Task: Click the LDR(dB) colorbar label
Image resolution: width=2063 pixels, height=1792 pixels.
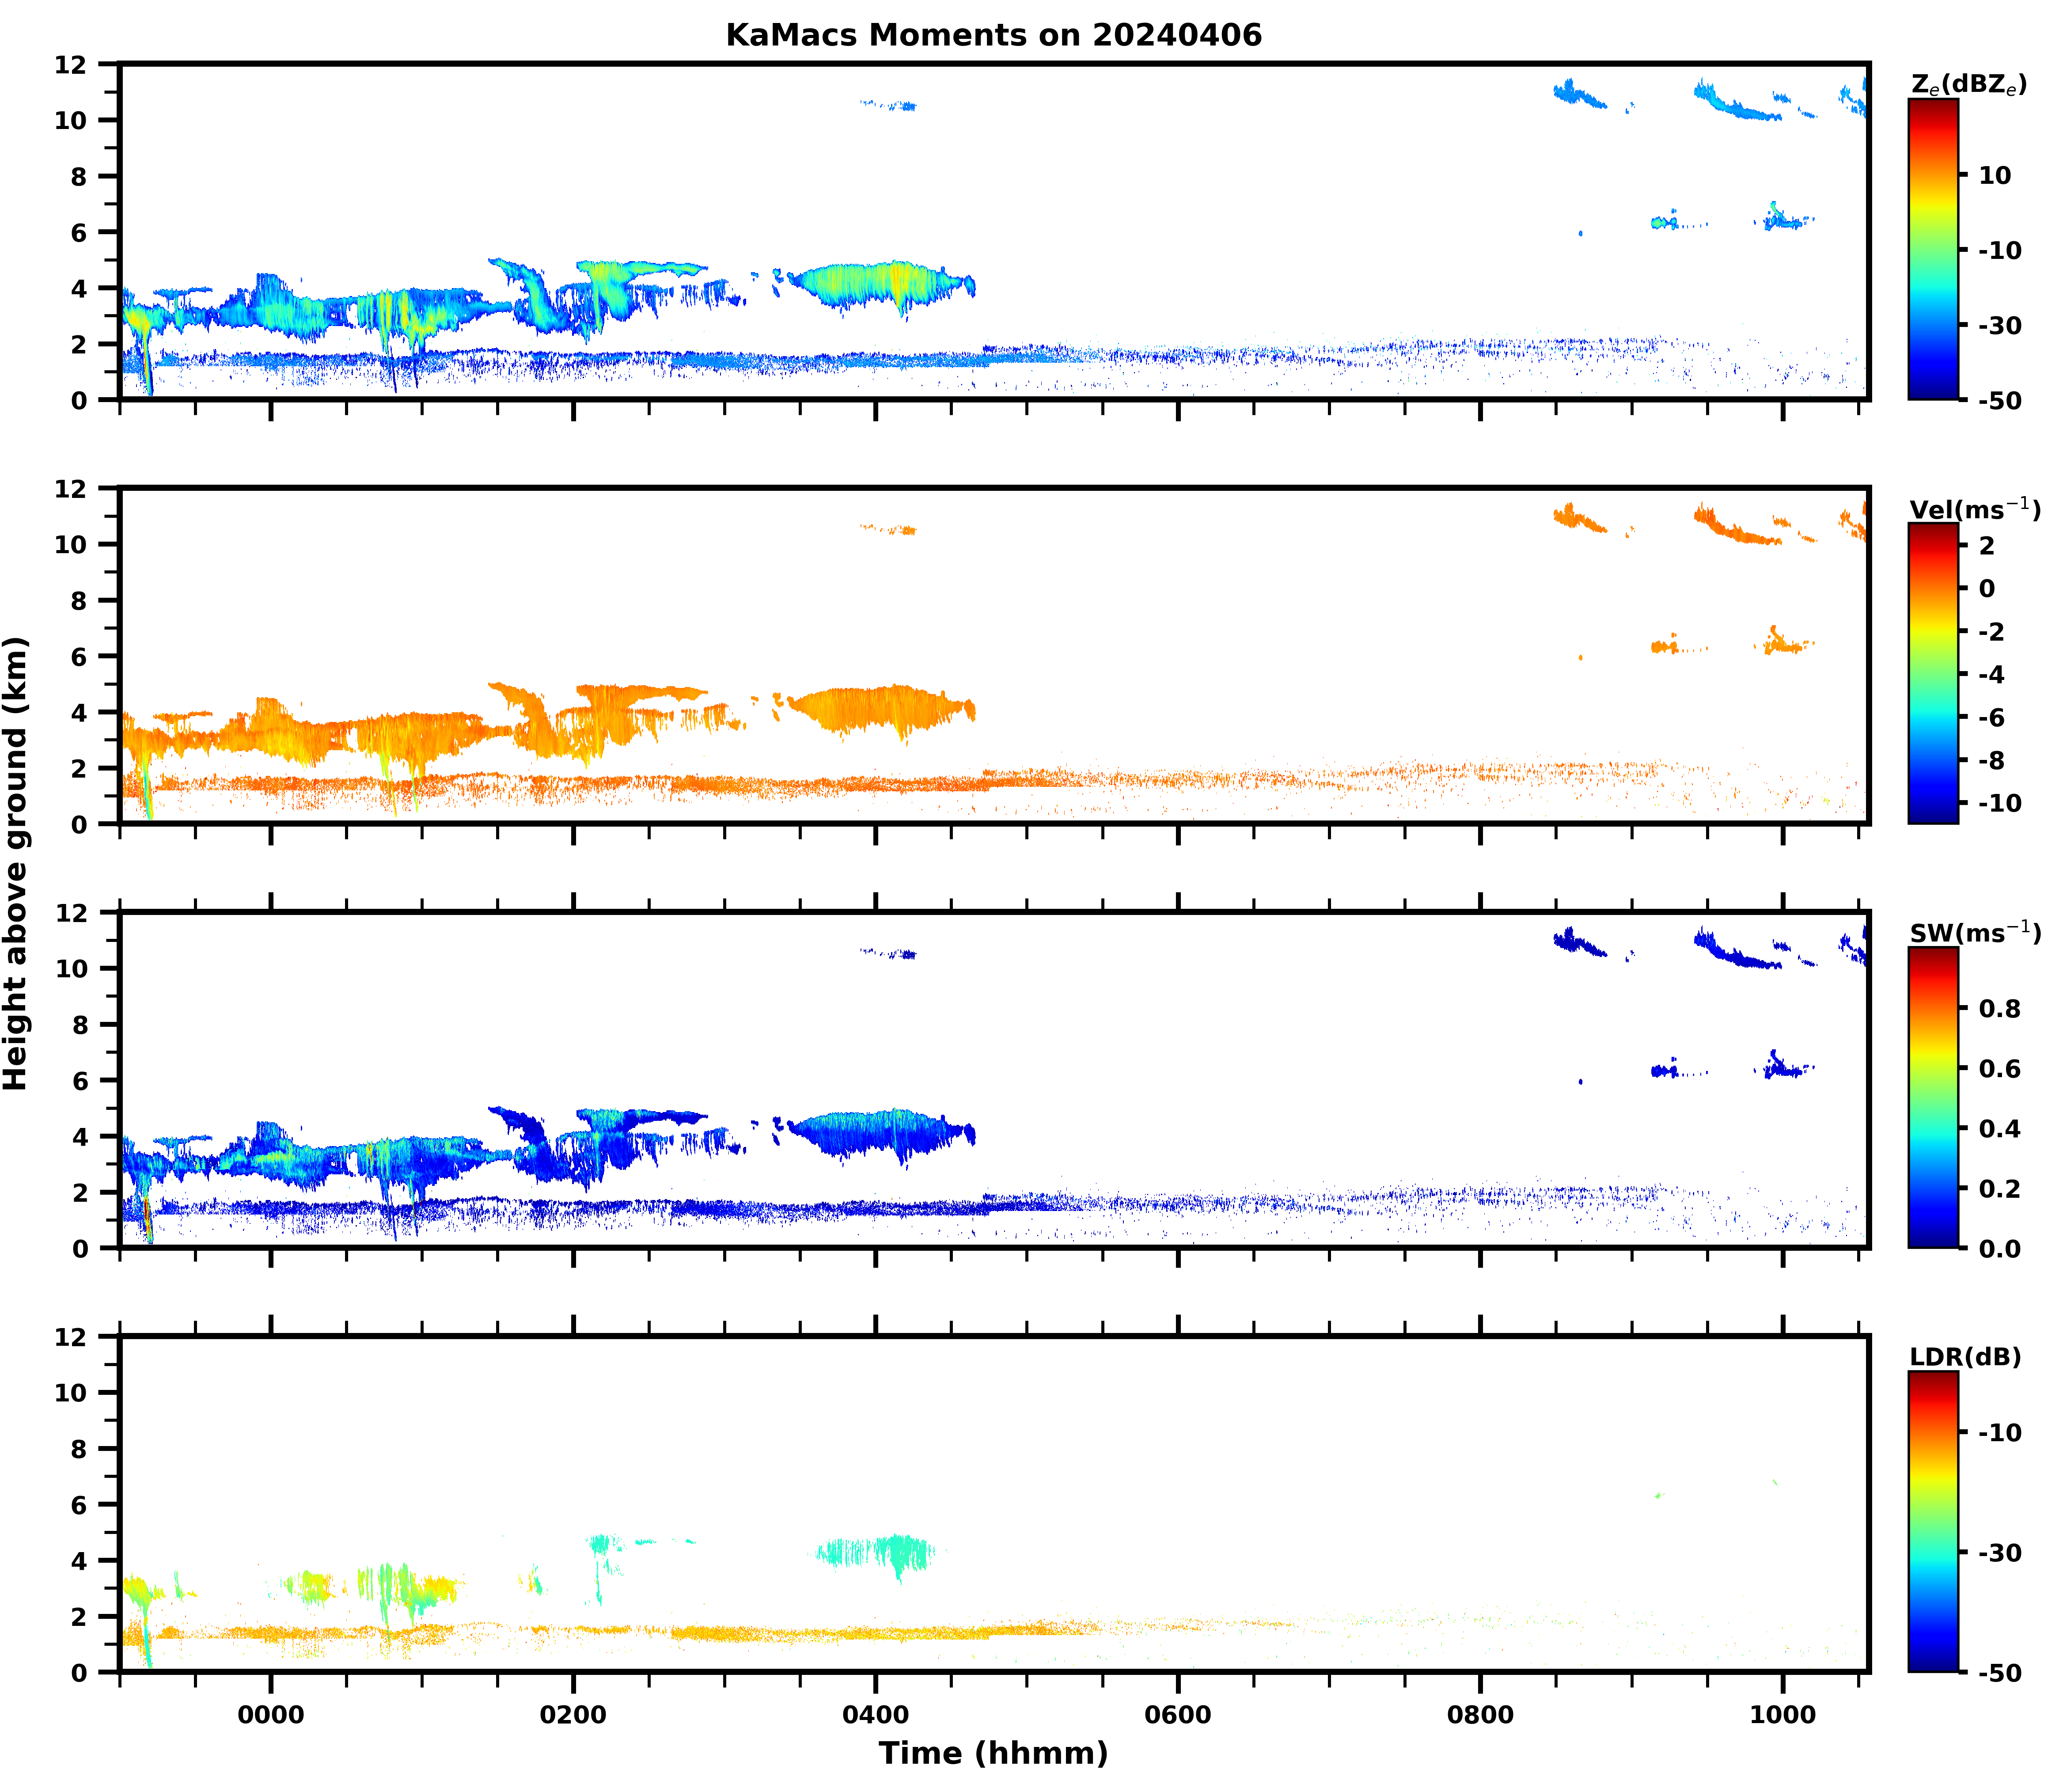Action: pyautogui.click(x=1965, y=1357)
